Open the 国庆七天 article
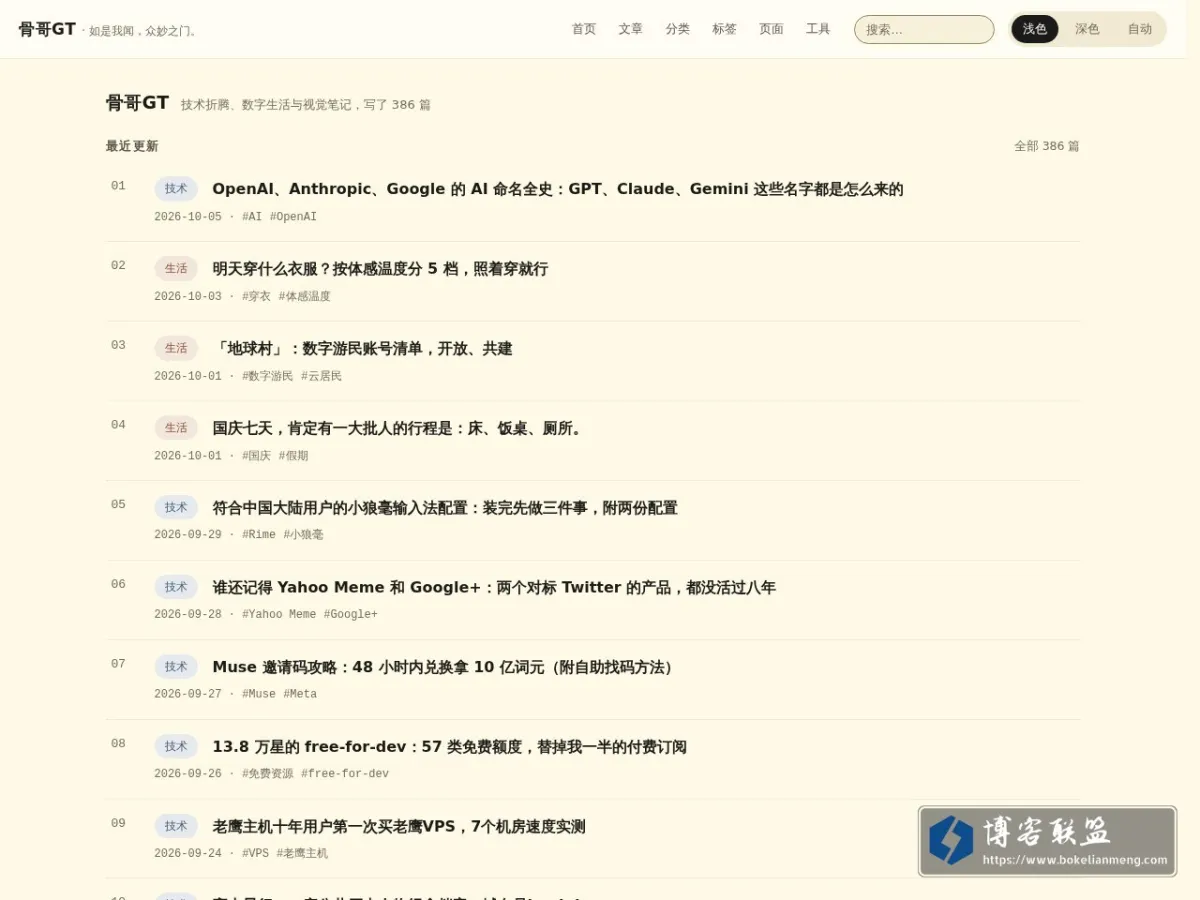1200x900 pixels. [x=399, y=428]
